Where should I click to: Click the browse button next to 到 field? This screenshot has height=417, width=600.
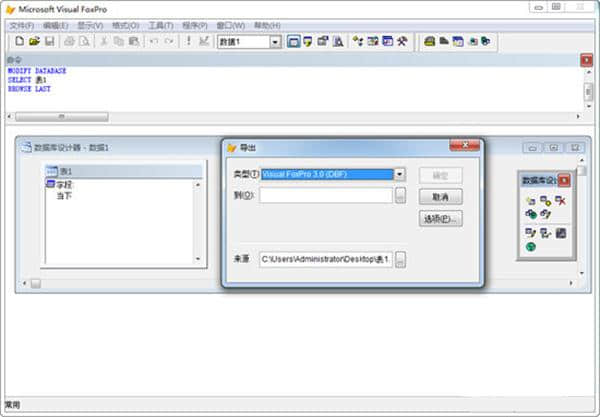point(400,195)
